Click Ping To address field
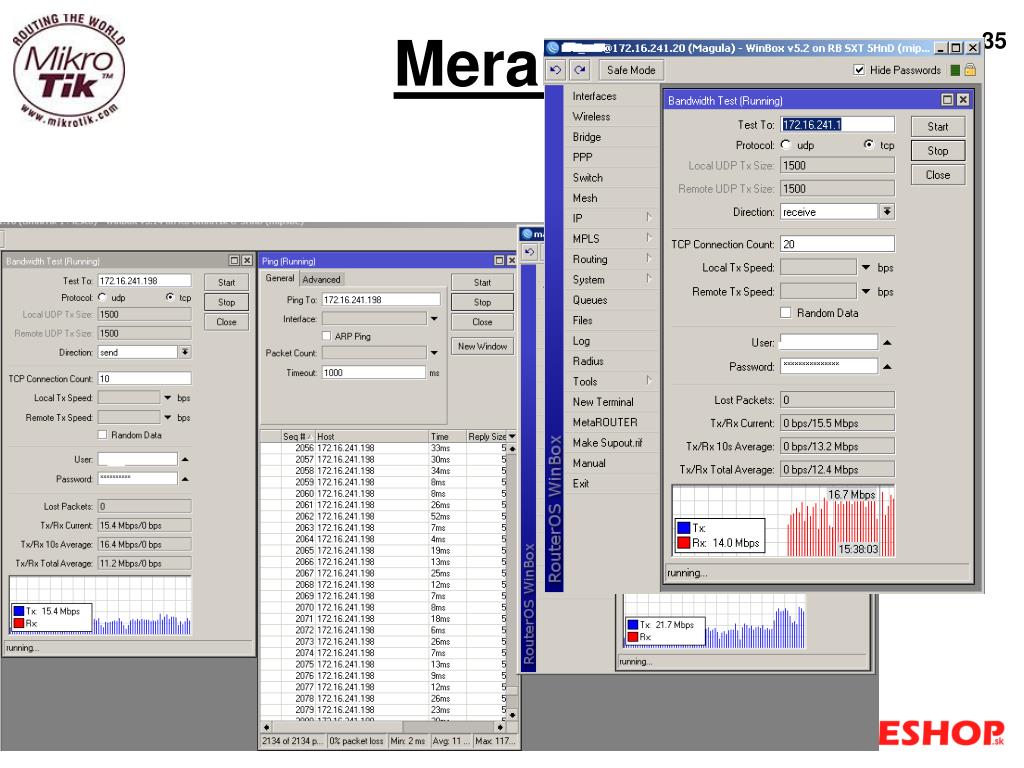1024x768 pixels. [x=381, y=300]
